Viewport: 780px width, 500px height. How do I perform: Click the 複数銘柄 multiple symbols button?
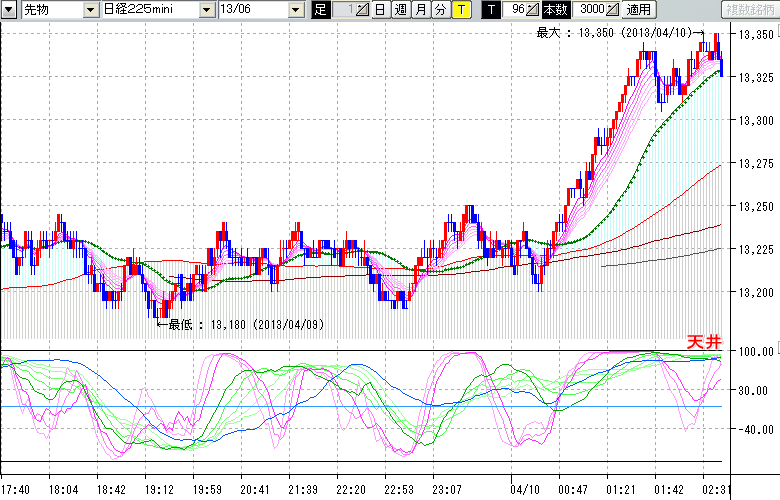(x=750, y=10)
